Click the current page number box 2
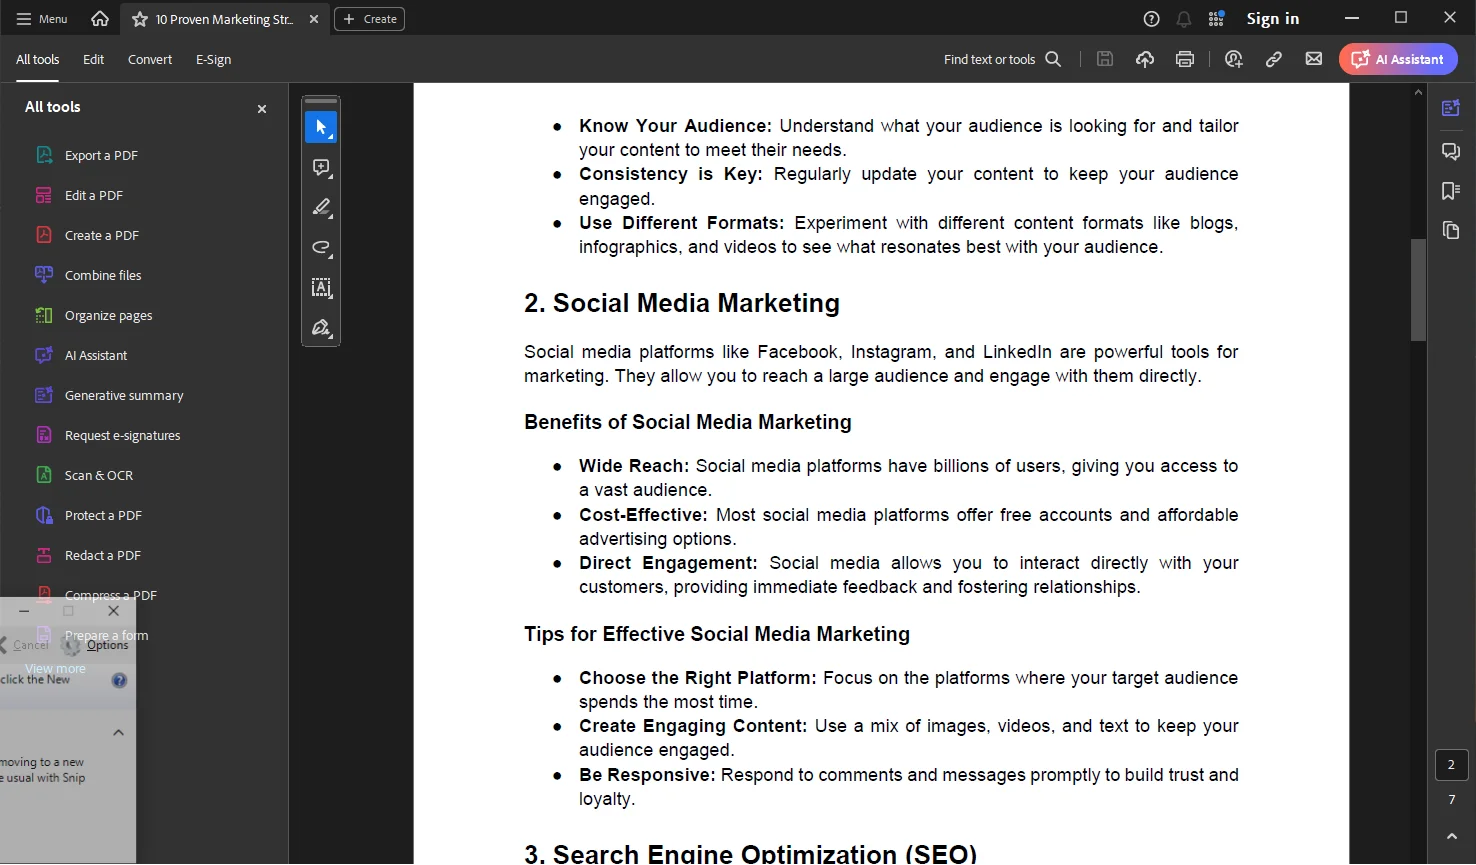 tap(1452, 765)
